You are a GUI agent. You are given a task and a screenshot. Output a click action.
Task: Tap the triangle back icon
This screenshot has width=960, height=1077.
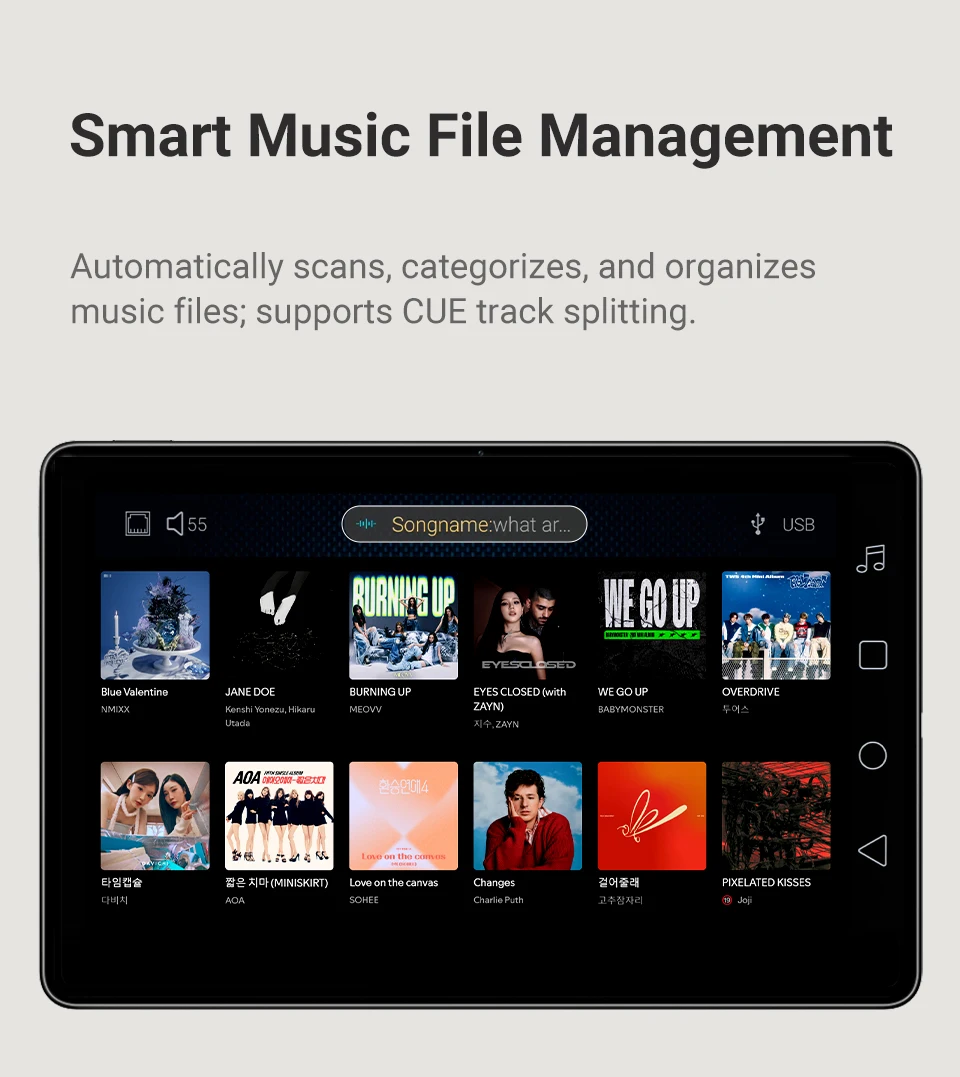coord(872,850)
